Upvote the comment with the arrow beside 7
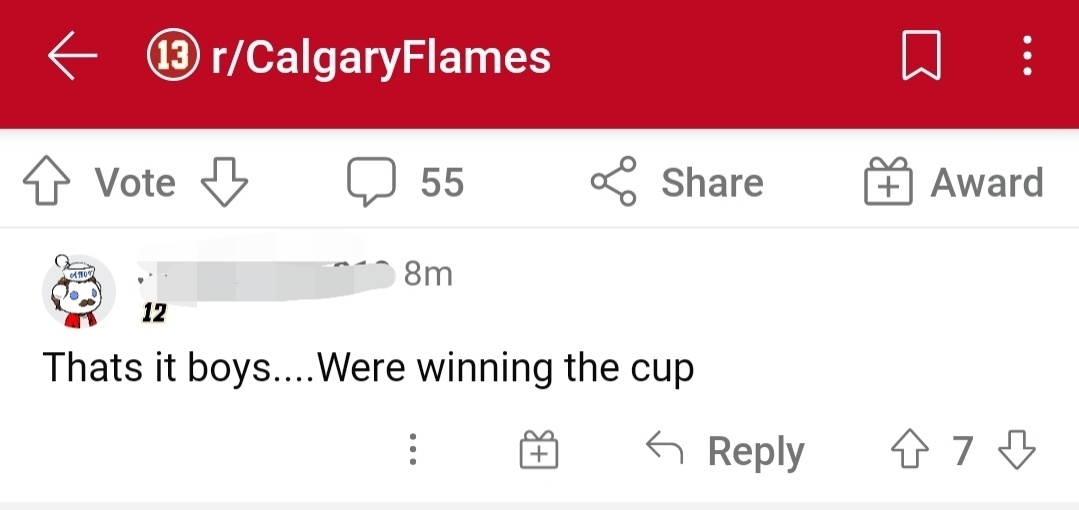Viewport: 1079px width, 510px height. [x=909, y=451]
